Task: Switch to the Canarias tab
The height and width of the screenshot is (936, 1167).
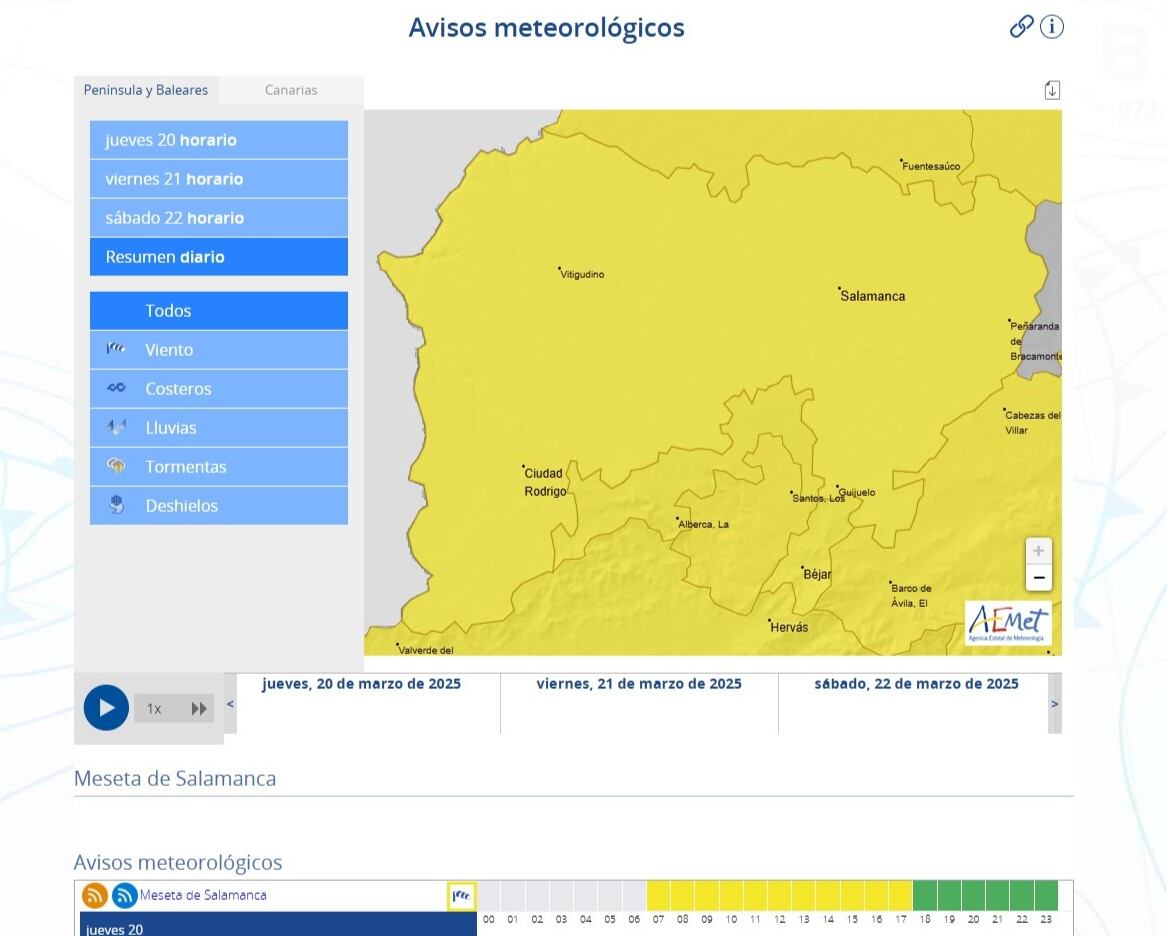Action: 291,90
